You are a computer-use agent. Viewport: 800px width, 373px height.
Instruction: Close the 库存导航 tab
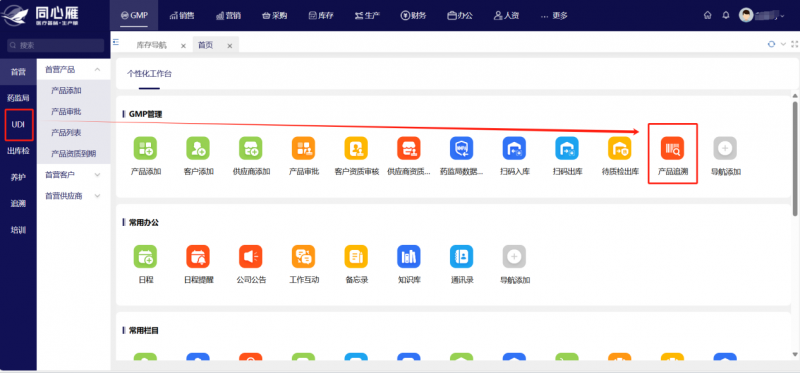183,46
